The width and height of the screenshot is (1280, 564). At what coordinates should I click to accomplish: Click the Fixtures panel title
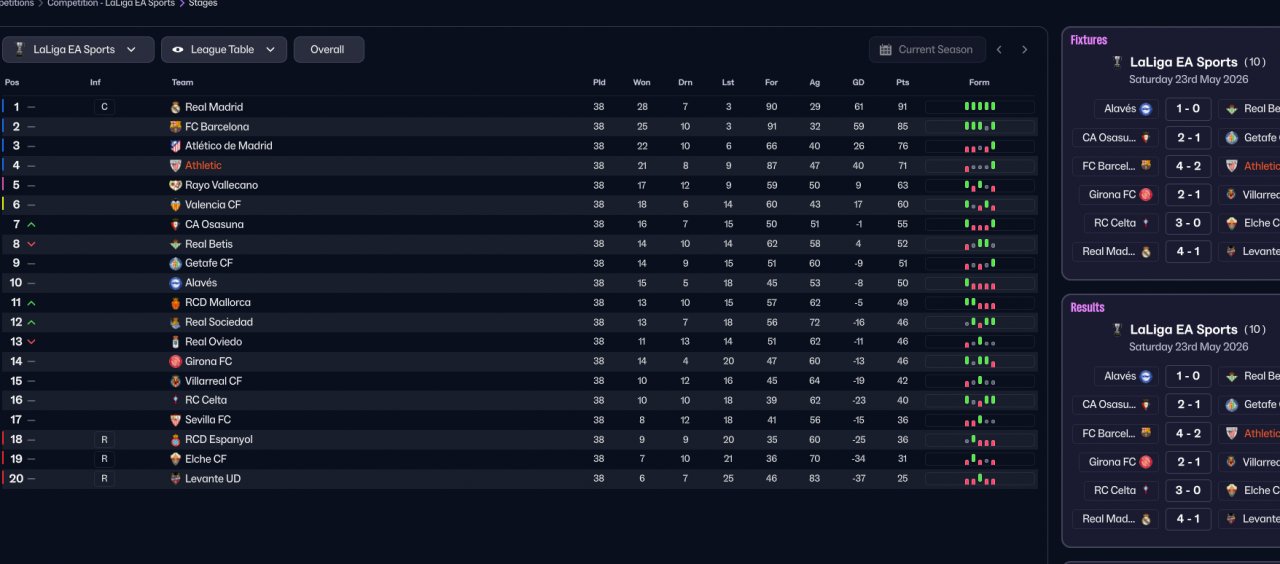click(x=1089, y=40)
